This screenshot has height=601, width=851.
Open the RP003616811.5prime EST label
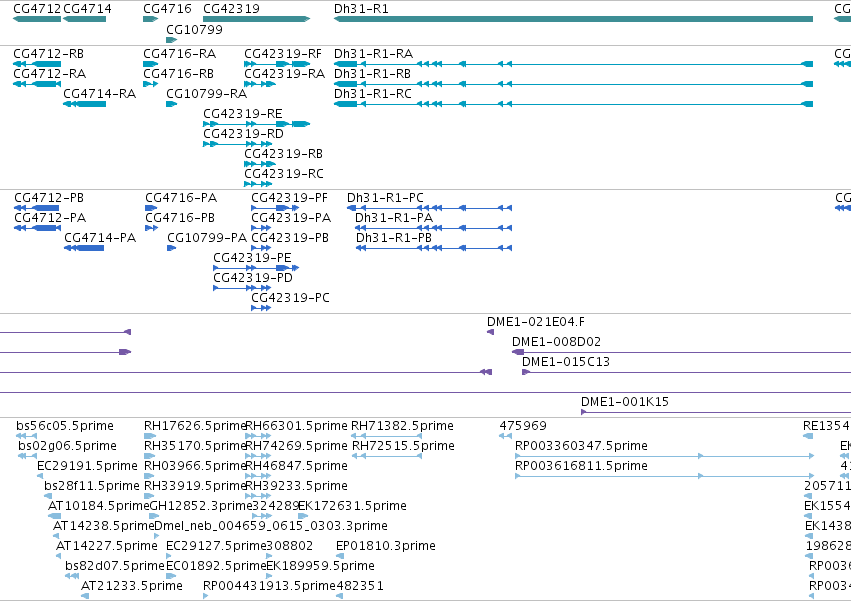pos(581,466)
